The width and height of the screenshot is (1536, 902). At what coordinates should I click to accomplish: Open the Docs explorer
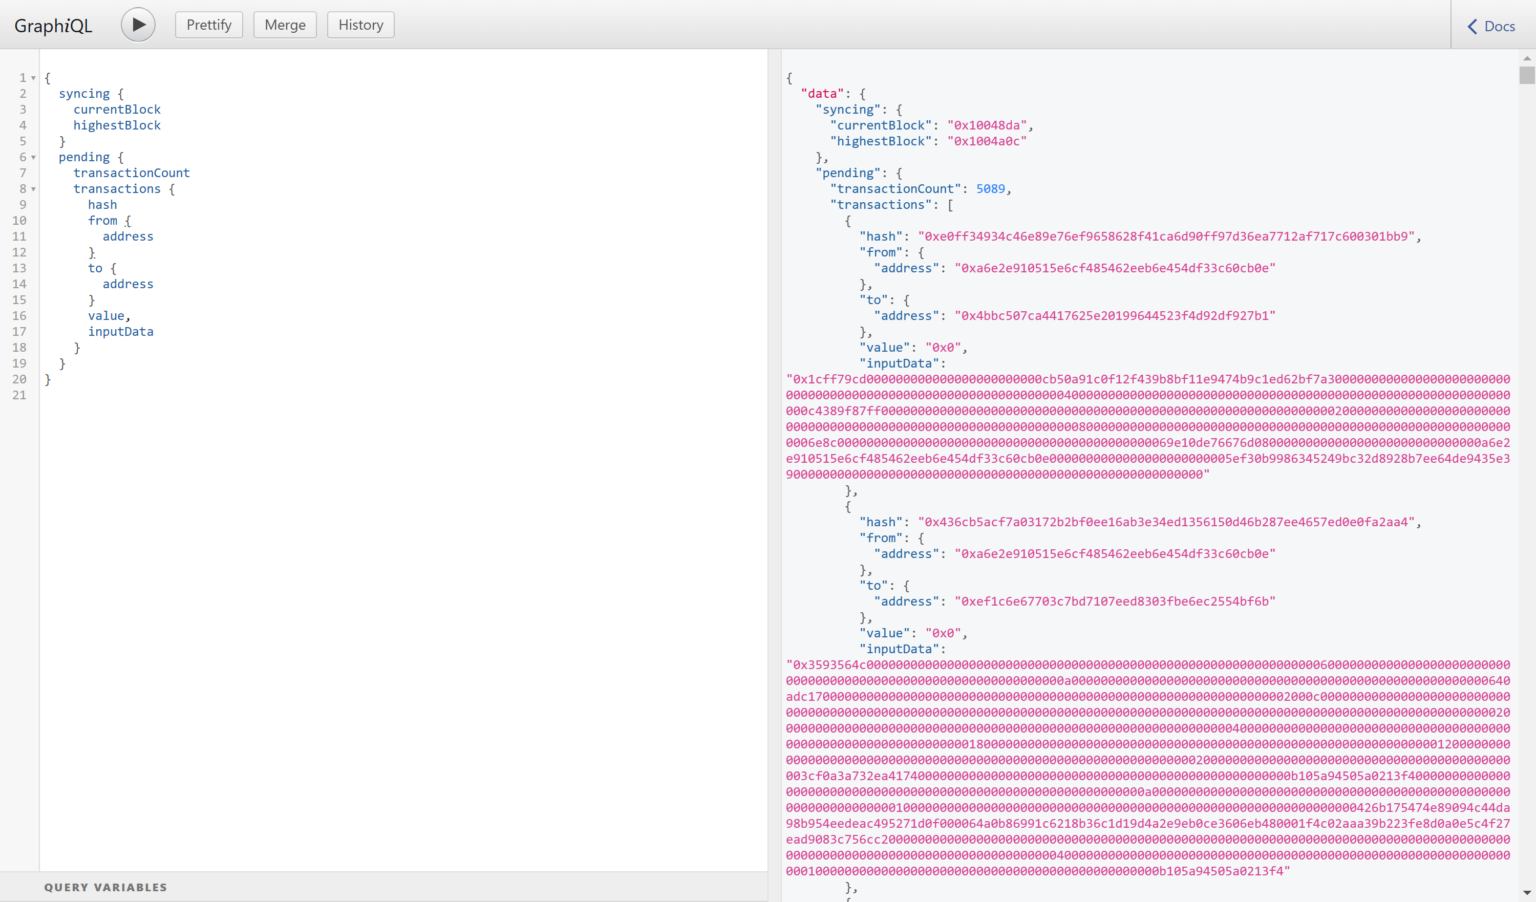[x=1492, y=26]
